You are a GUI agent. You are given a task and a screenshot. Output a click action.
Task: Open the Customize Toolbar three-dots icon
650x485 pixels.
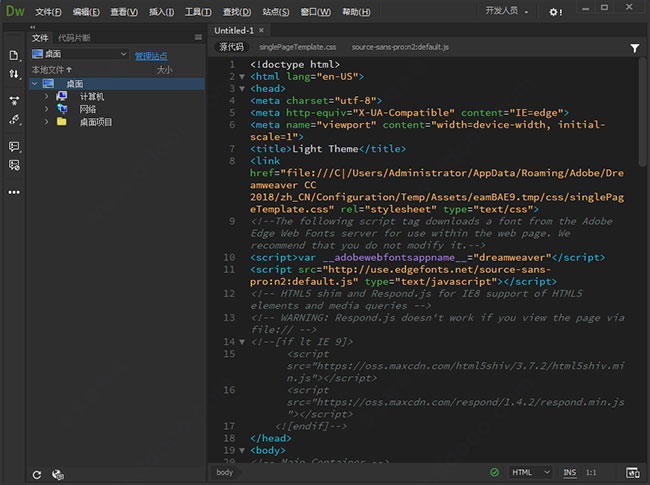coord(14,191)
